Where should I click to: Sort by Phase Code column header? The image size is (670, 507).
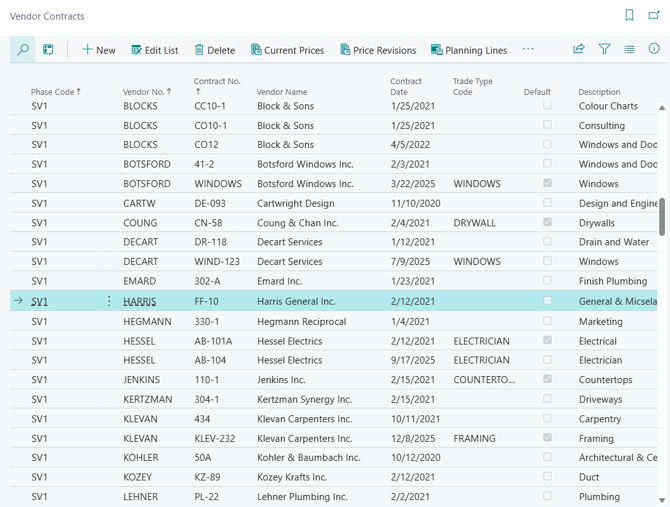tap(56, 92)
